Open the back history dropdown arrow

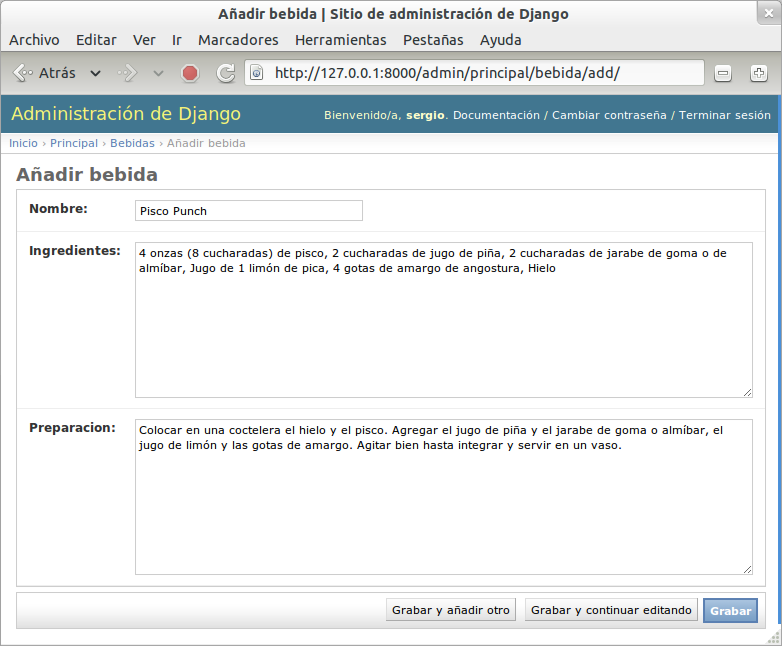tap(95, 73)
